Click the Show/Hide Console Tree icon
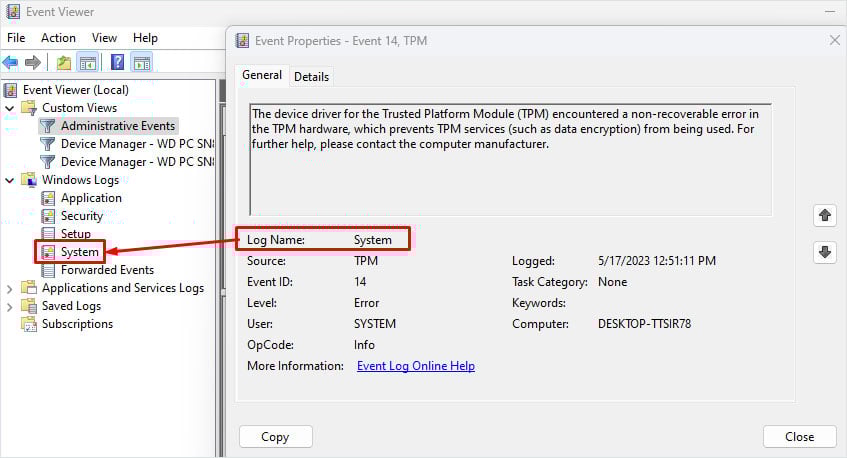This screenshot has height=458, width=847. 87,63
